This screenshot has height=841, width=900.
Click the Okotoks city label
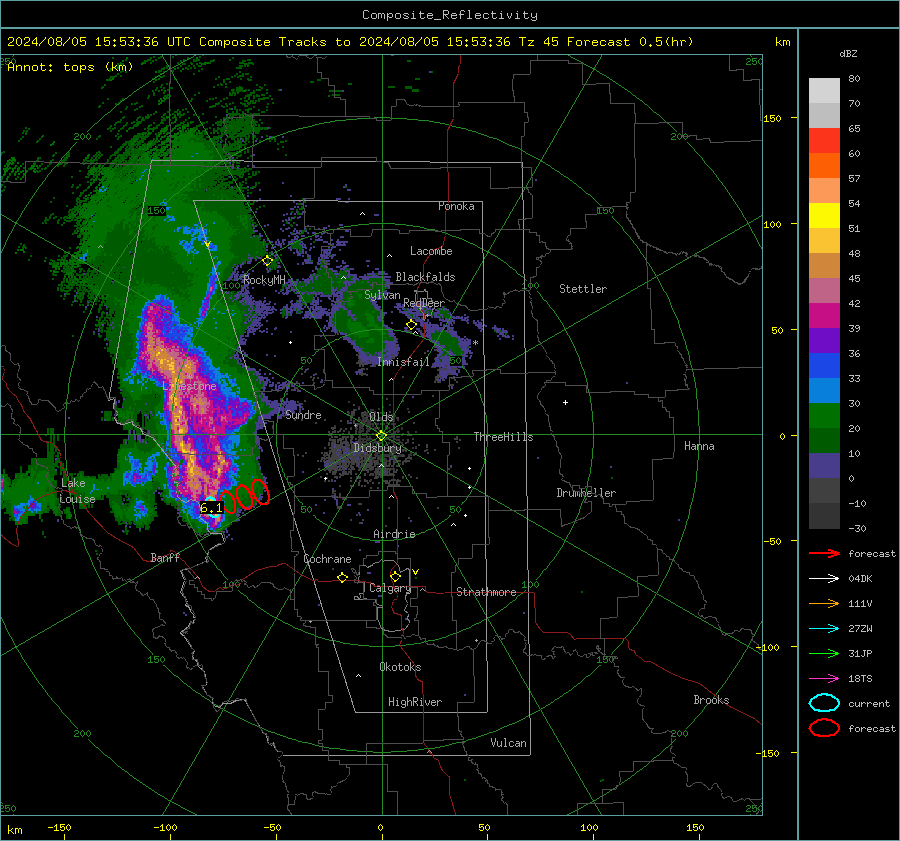(400, 667)
